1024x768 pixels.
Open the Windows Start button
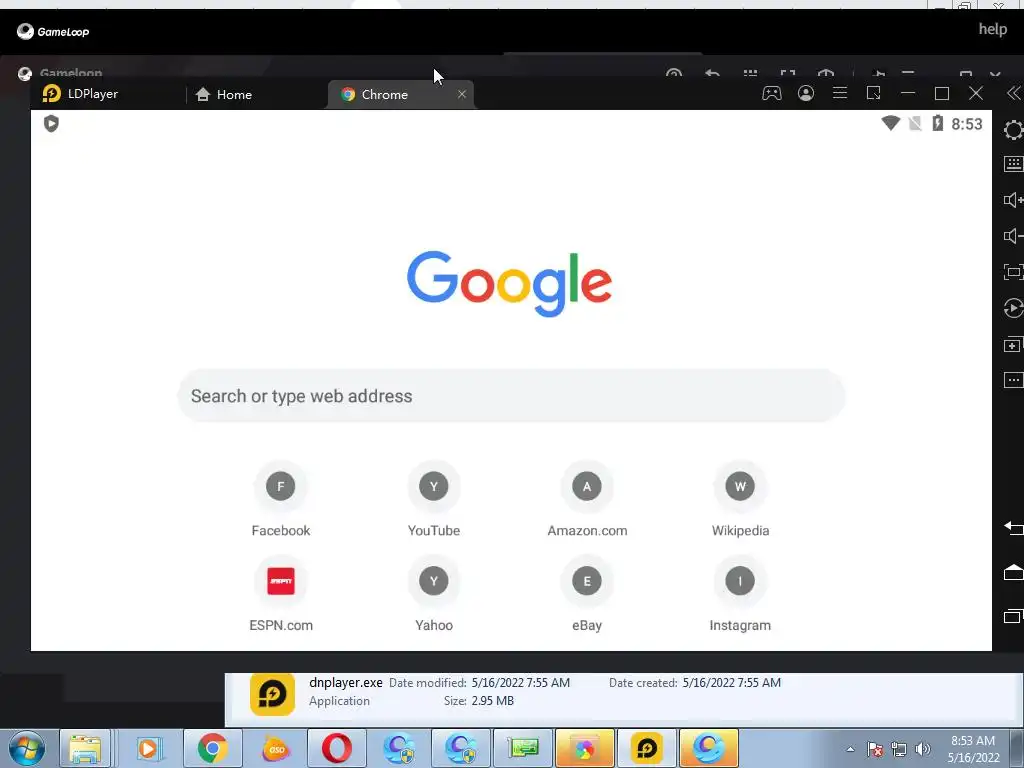pos(27,748)
